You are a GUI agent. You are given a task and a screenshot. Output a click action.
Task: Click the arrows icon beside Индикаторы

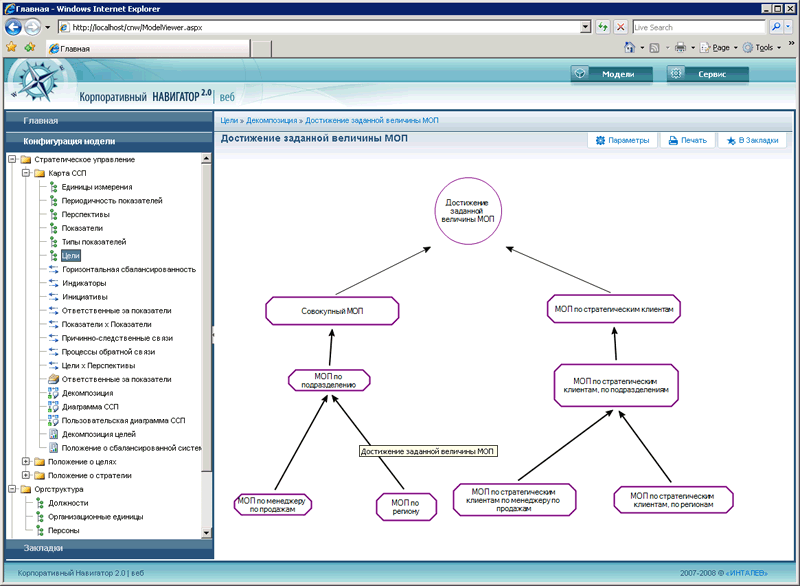click(54, 283)
